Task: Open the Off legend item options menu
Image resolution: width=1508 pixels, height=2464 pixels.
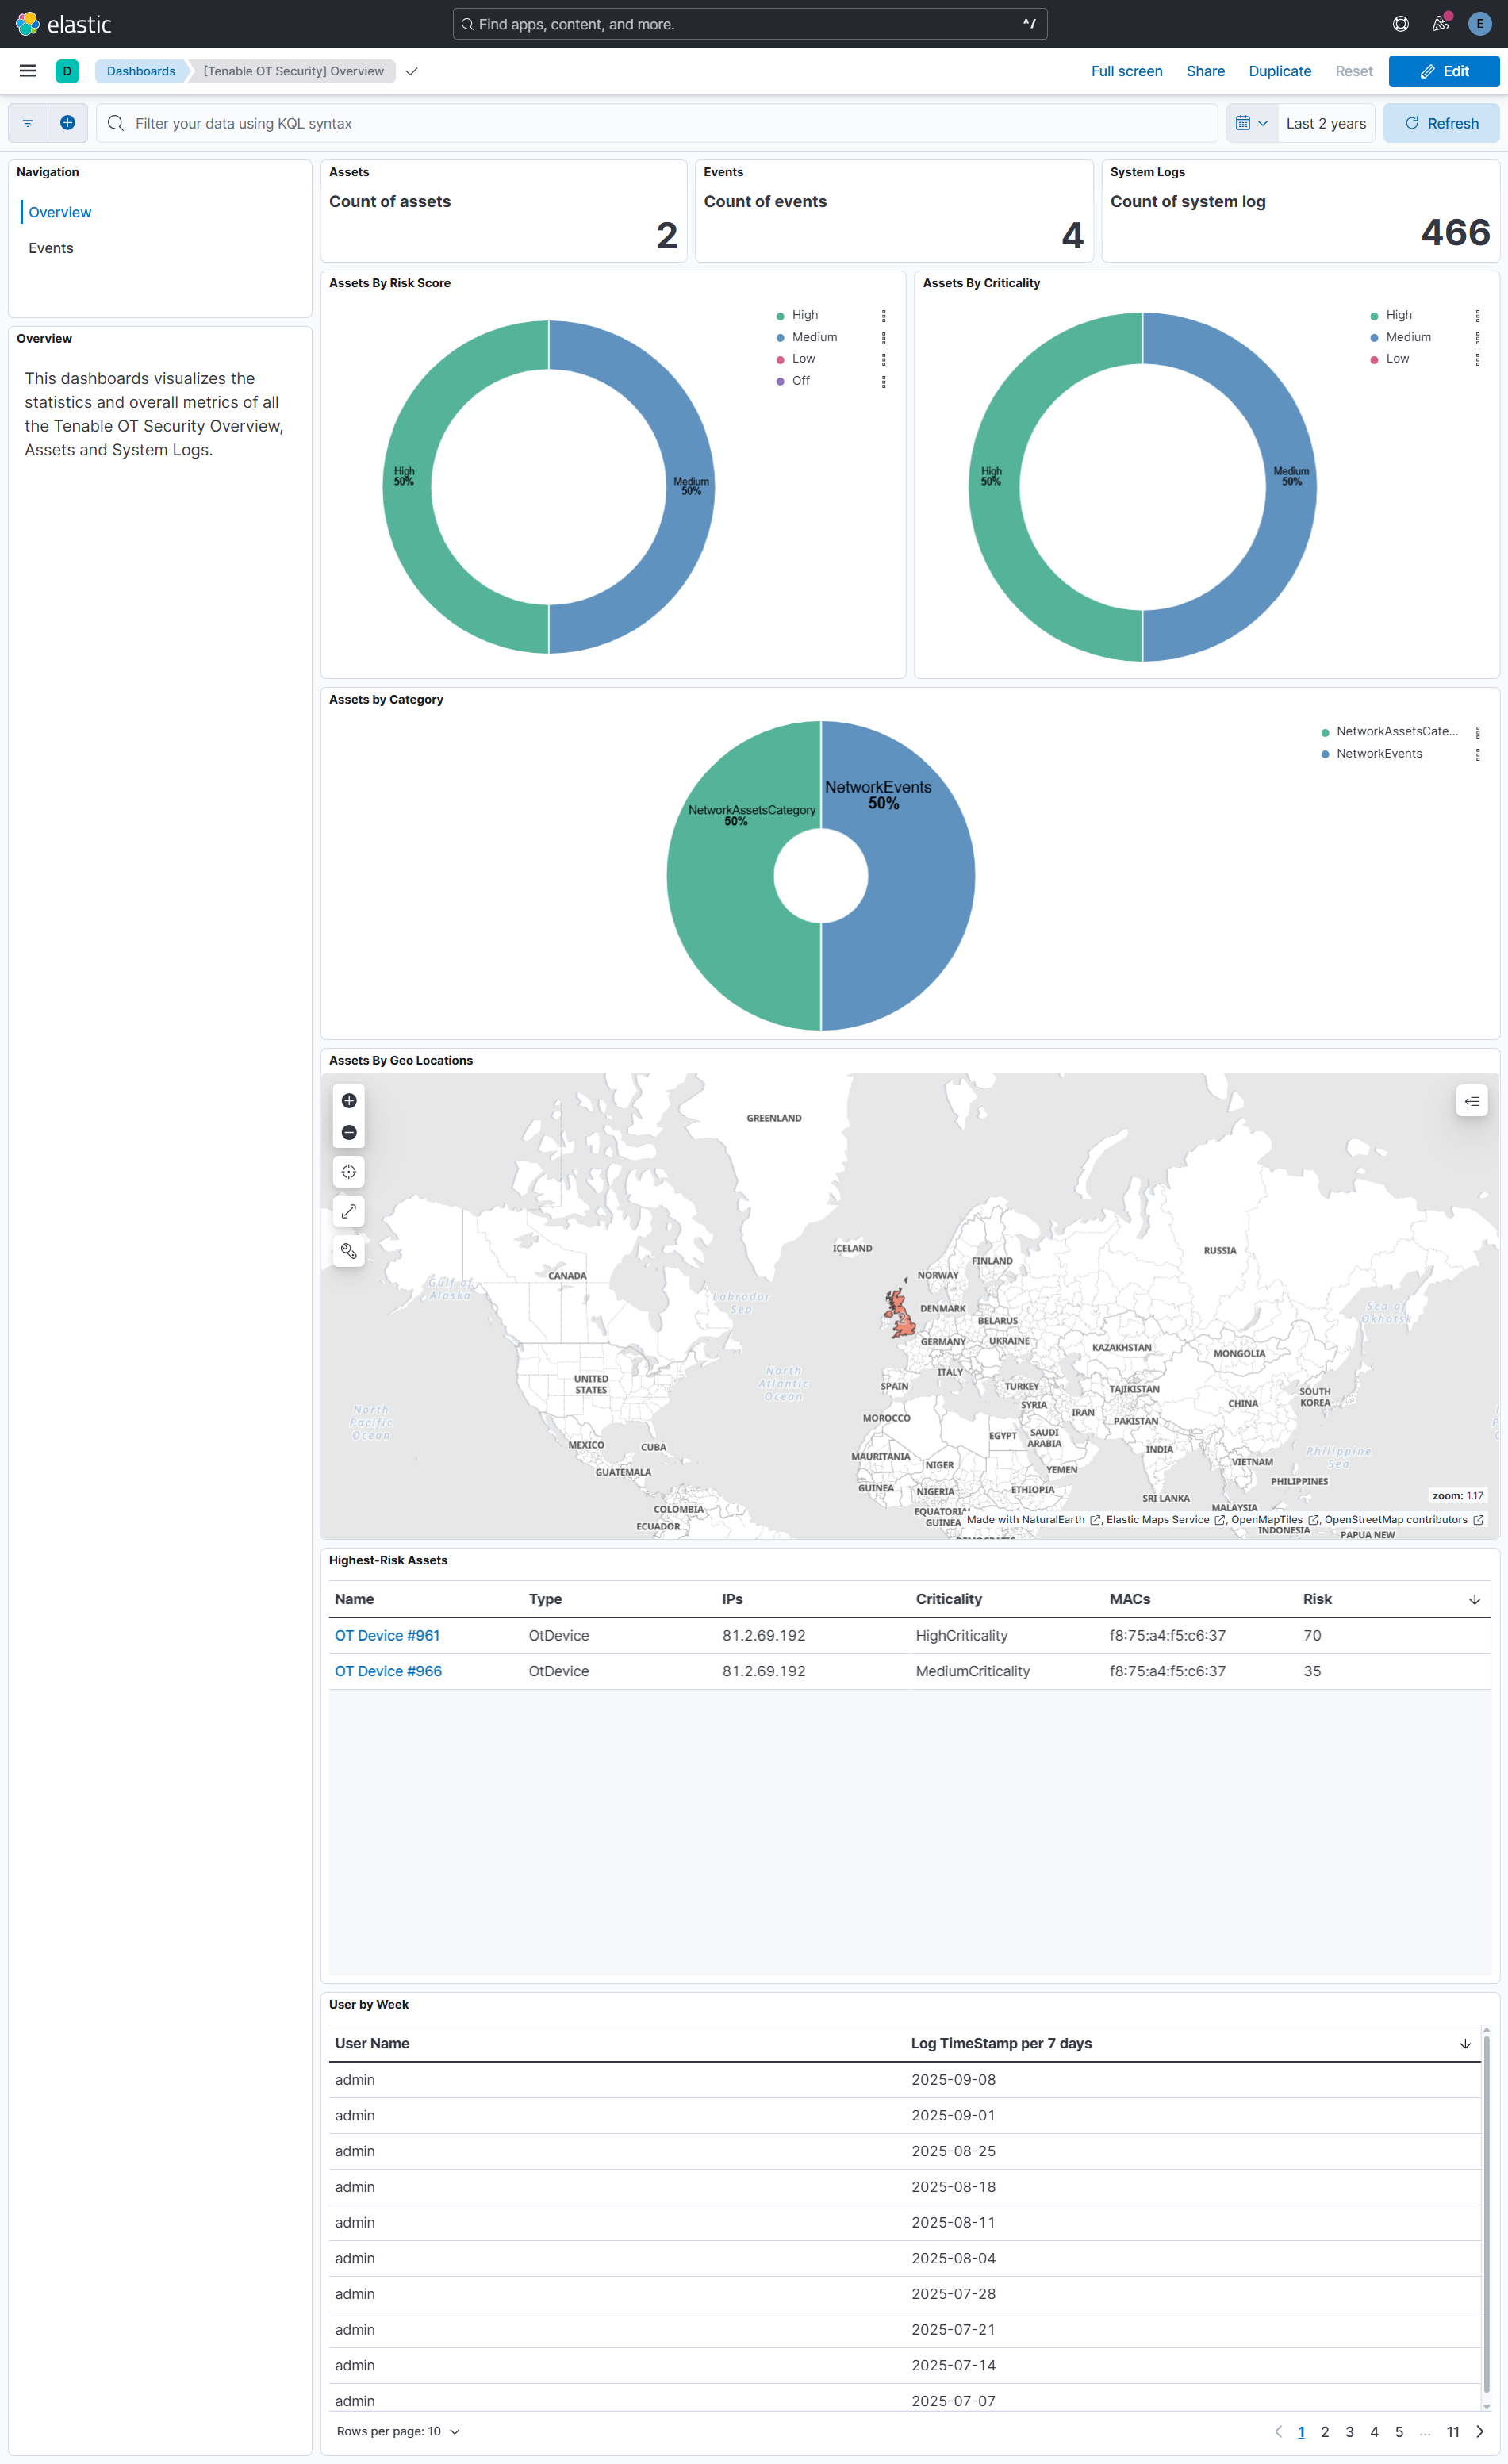Action: (883, 381)
